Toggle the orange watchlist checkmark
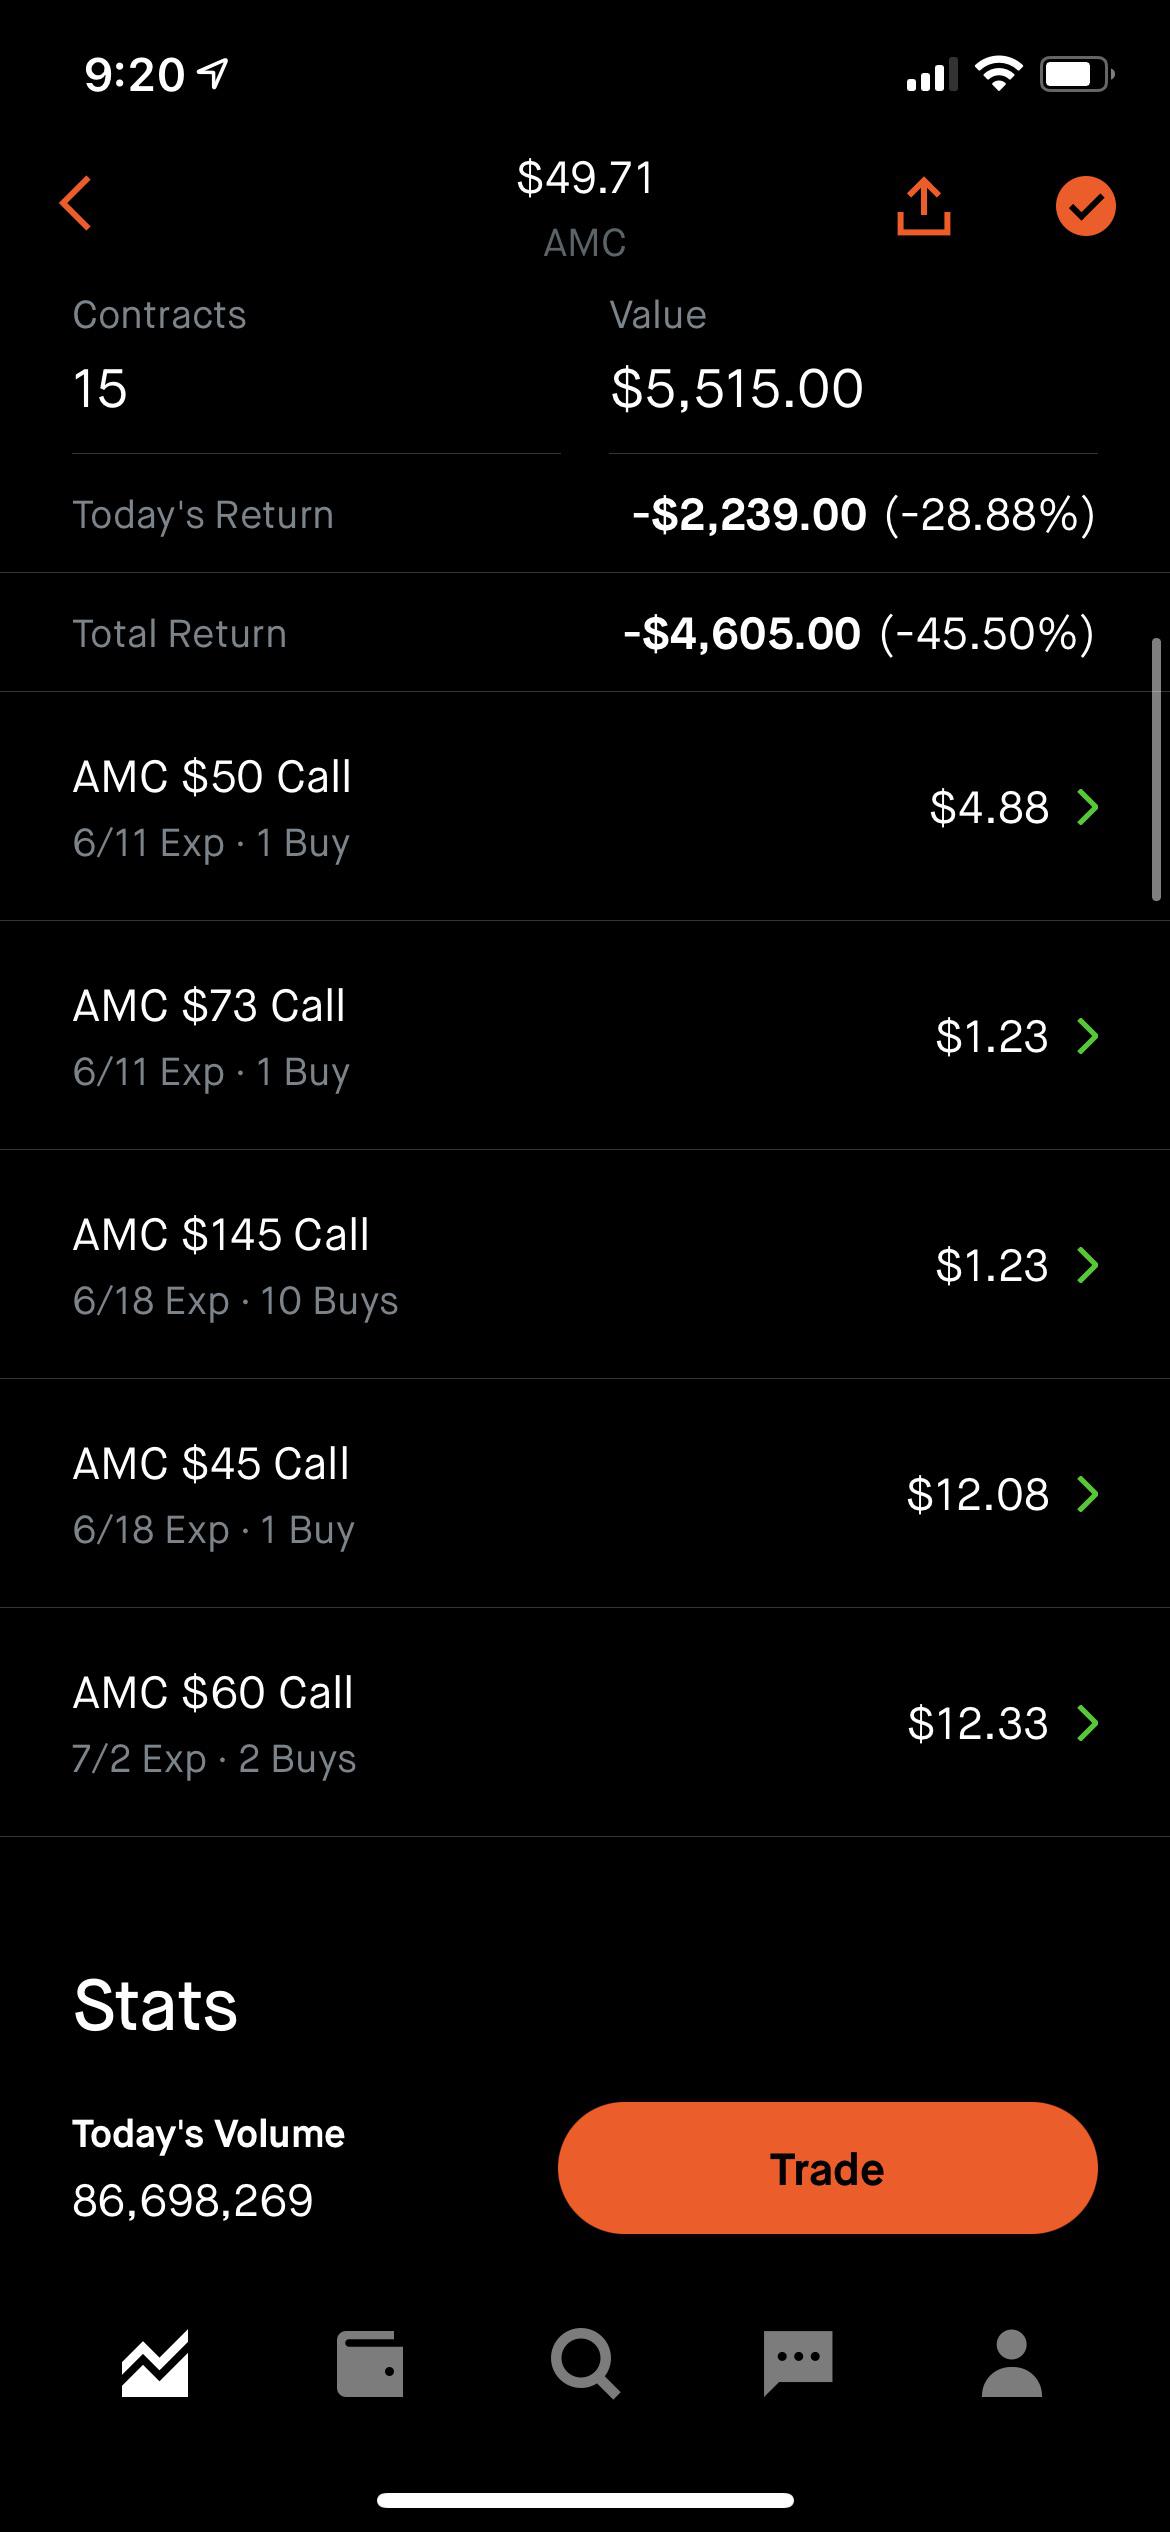The image size is (1170, 2532). (1085, 207)
